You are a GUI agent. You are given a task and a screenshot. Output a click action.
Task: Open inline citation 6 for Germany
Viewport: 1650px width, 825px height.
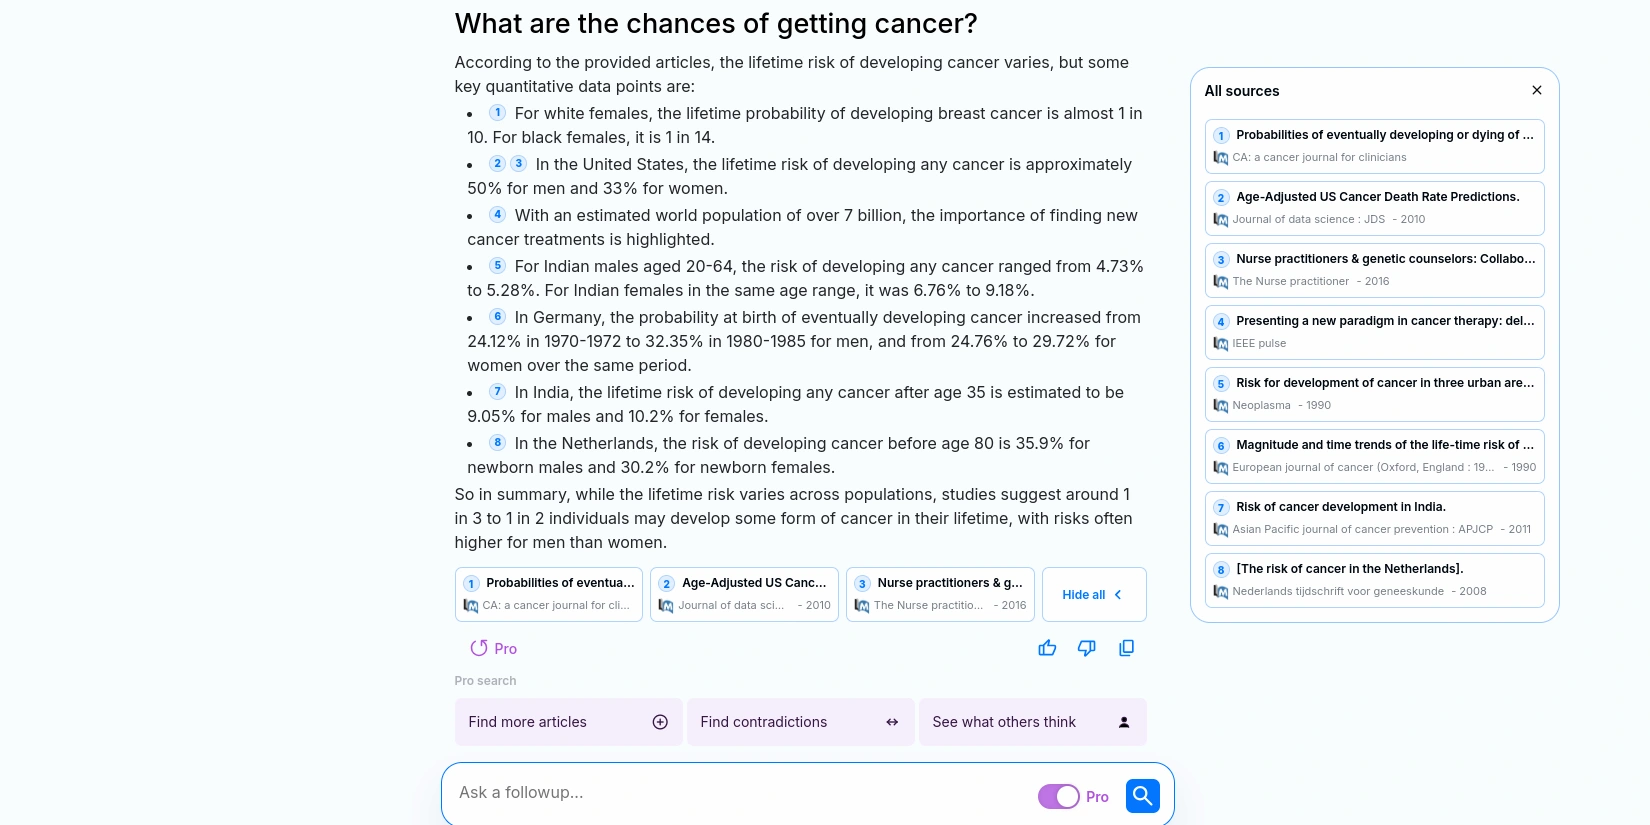[x=497, y=317]
